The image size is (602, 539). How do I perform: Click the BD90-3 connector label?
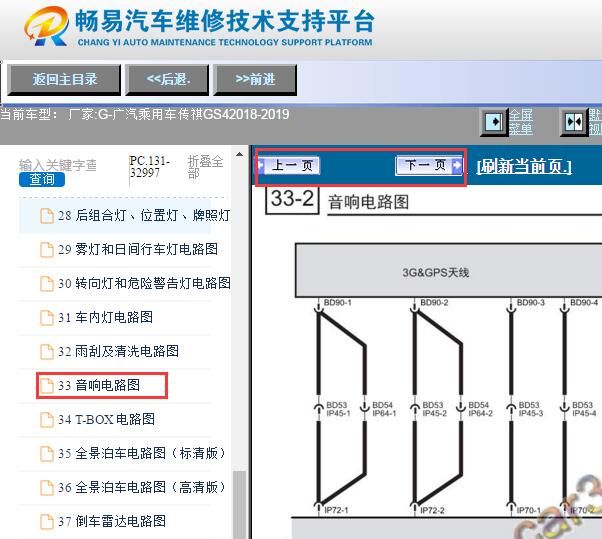tap(531, 303)
